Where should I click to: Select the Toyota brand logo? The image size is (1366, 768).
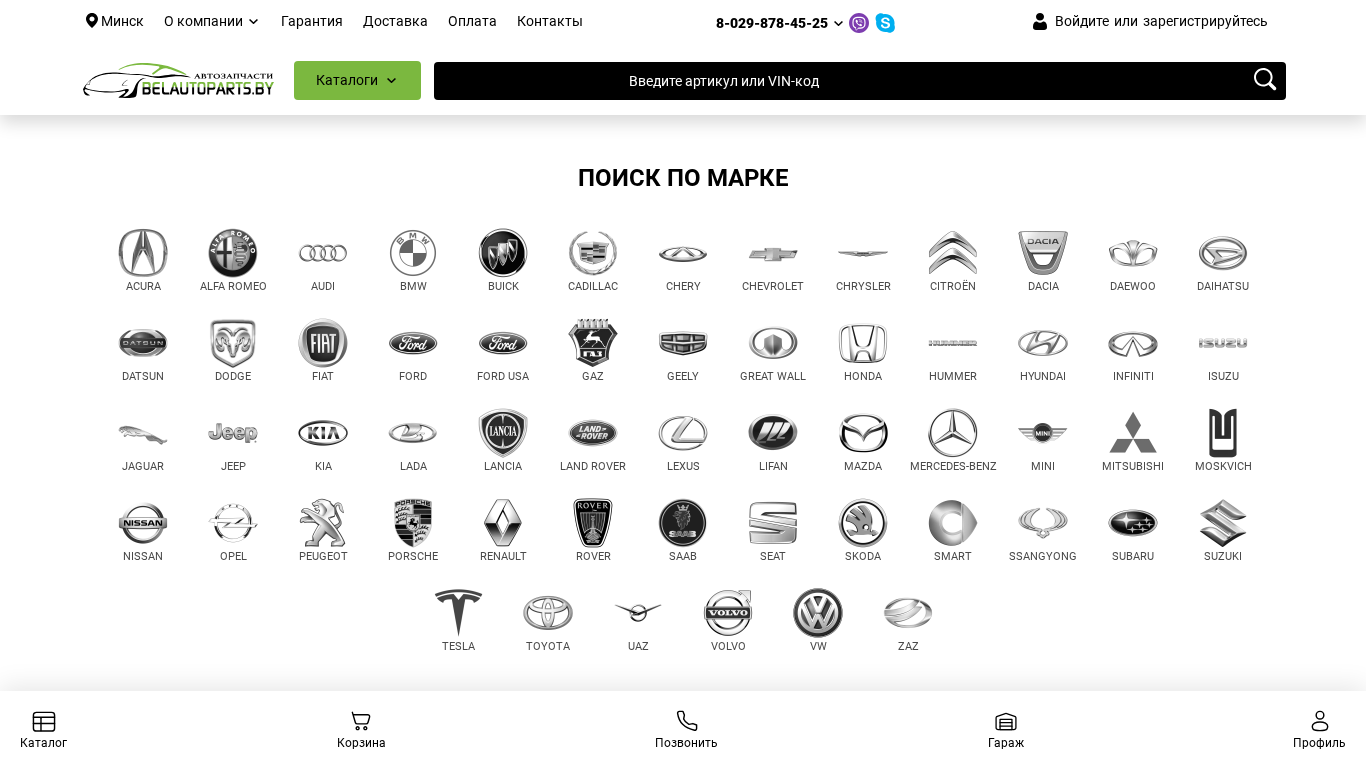(x=548, y=613)
